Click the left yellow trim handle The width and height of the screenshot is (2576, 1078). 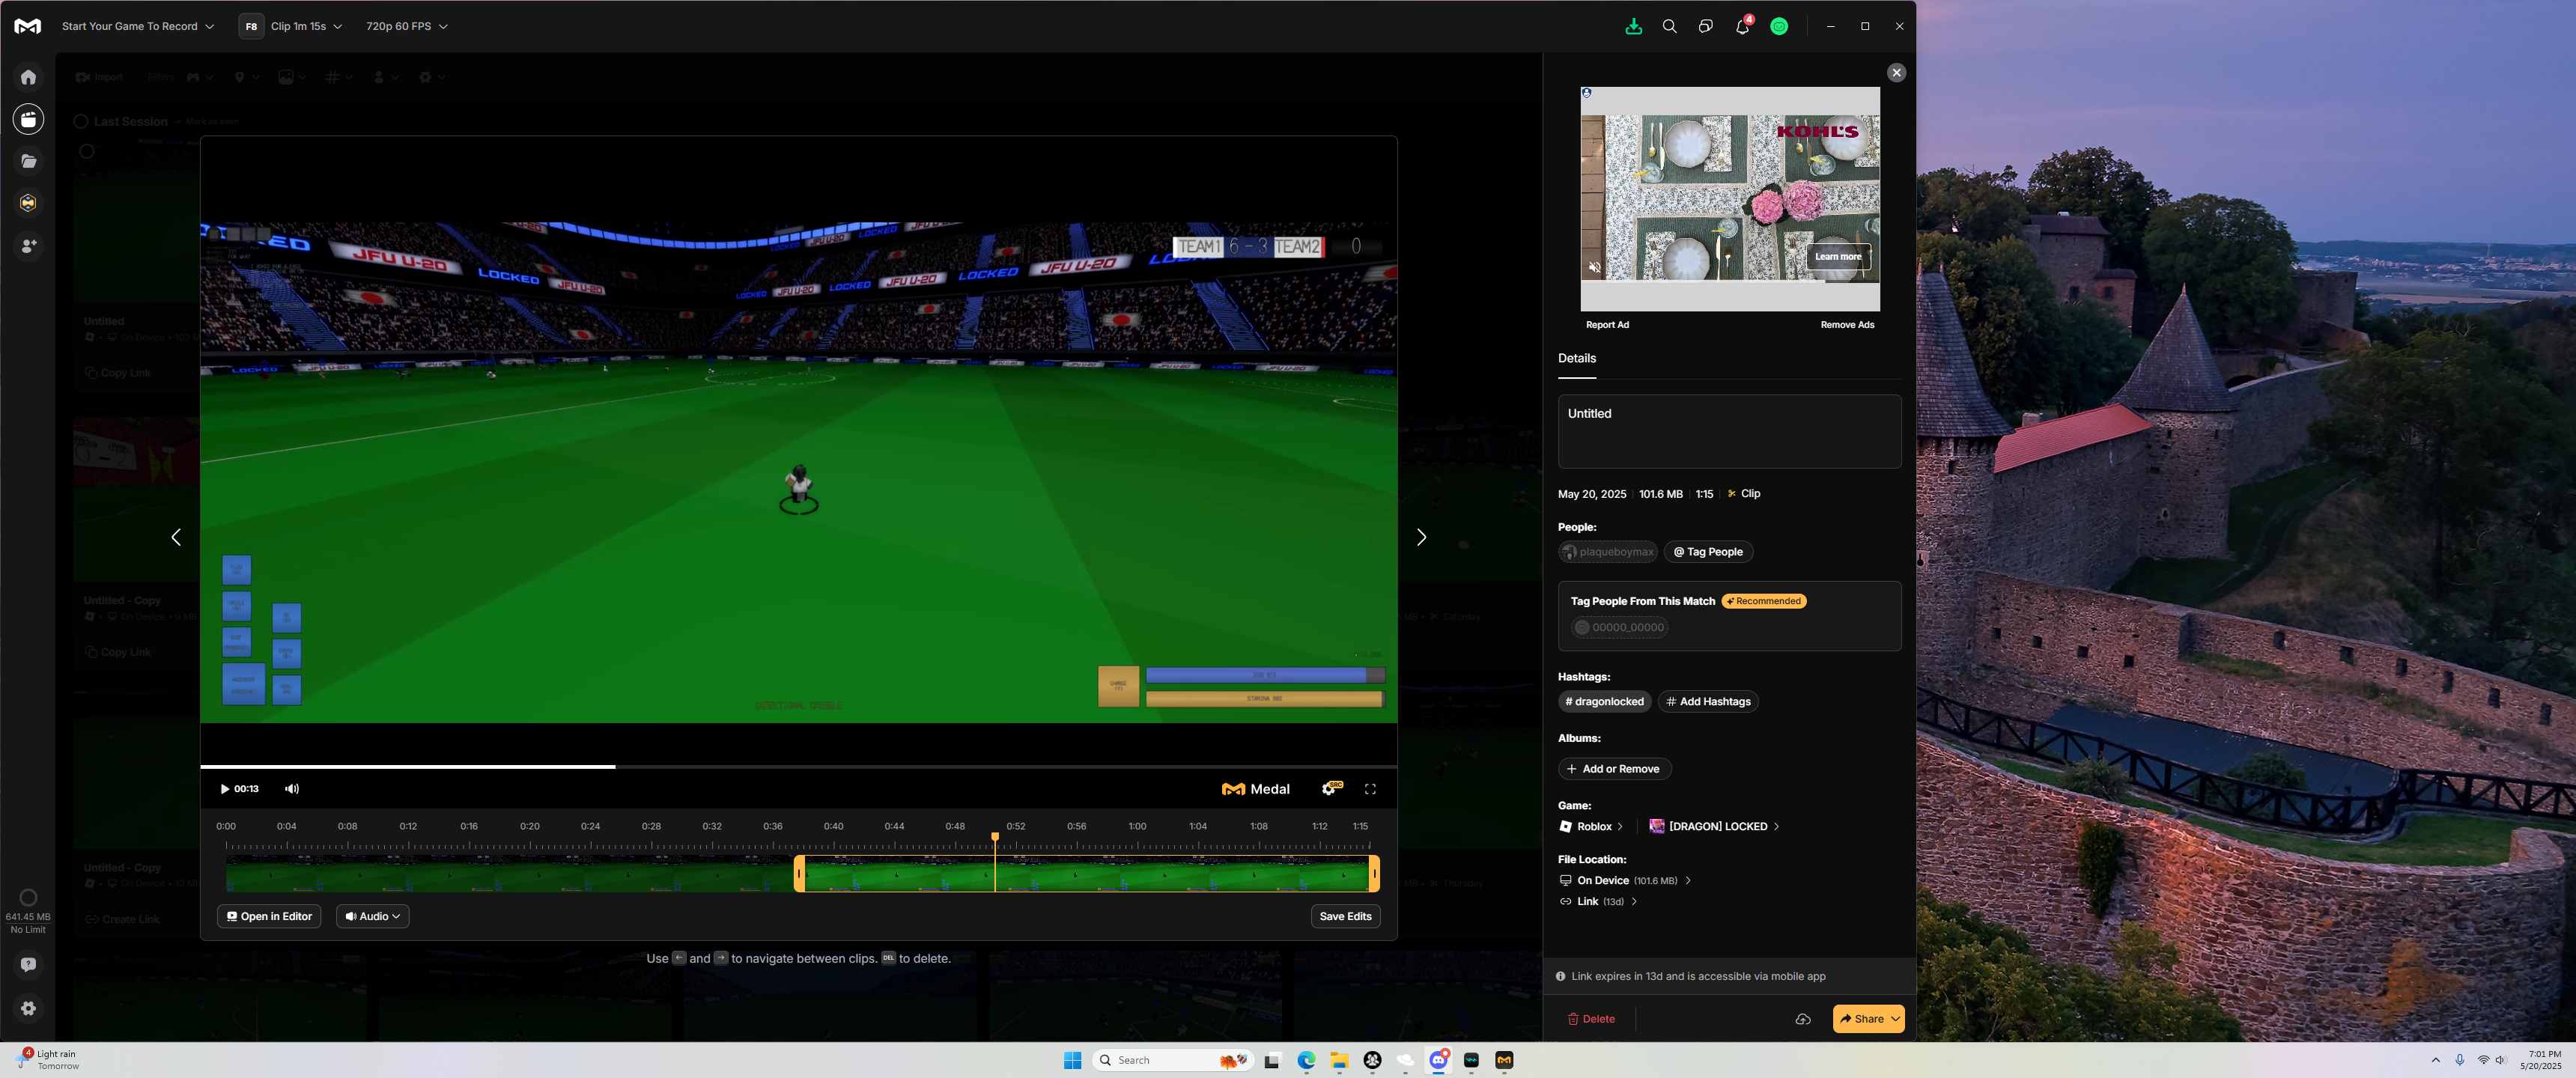(799, 873)
